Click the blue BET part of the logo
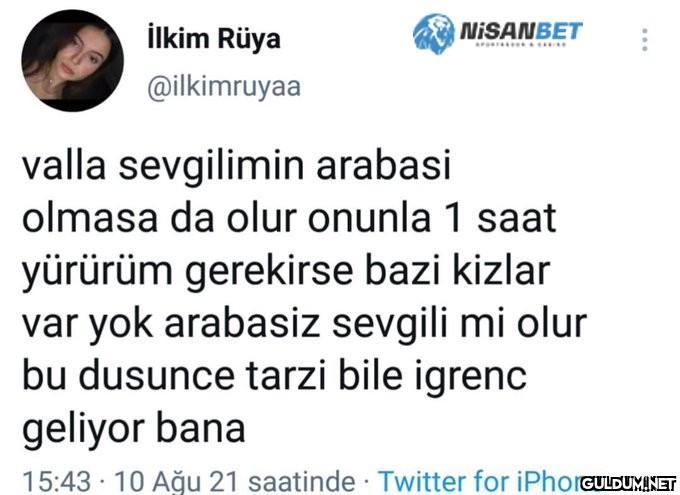 click(x=552, y=31)
